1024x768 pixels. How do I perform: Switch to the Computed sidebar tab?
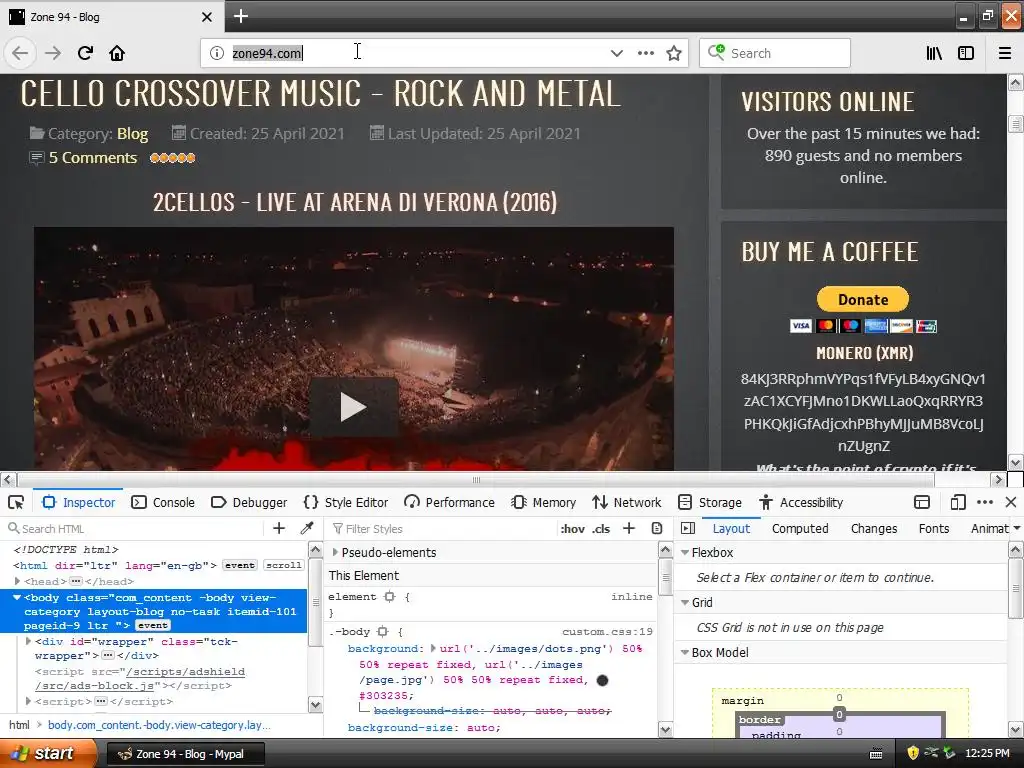(x=800, y=528)
